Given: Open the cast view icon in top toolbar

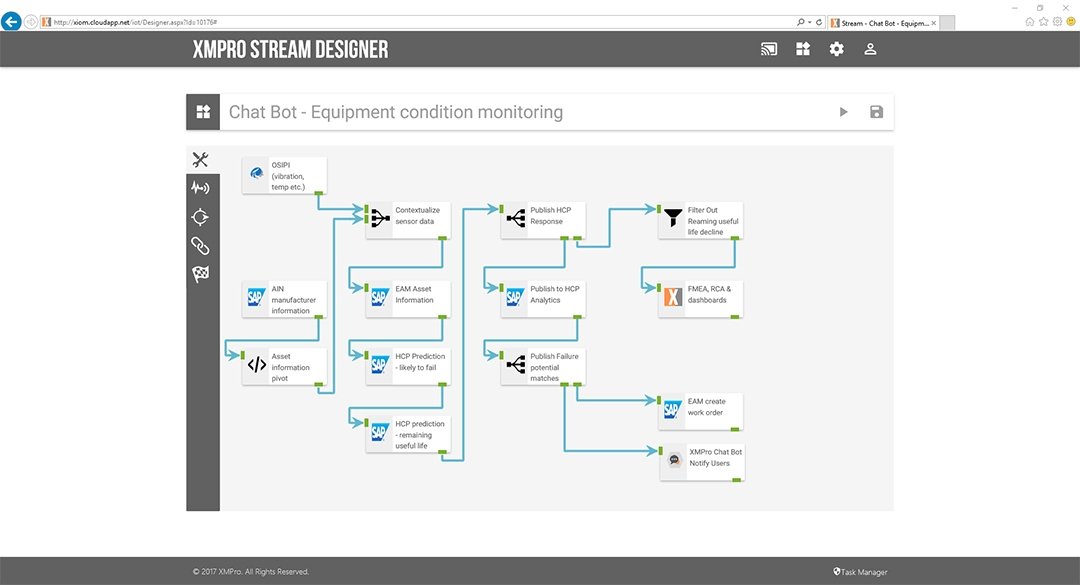Looking at the screenshot, I should pos(768,48).
